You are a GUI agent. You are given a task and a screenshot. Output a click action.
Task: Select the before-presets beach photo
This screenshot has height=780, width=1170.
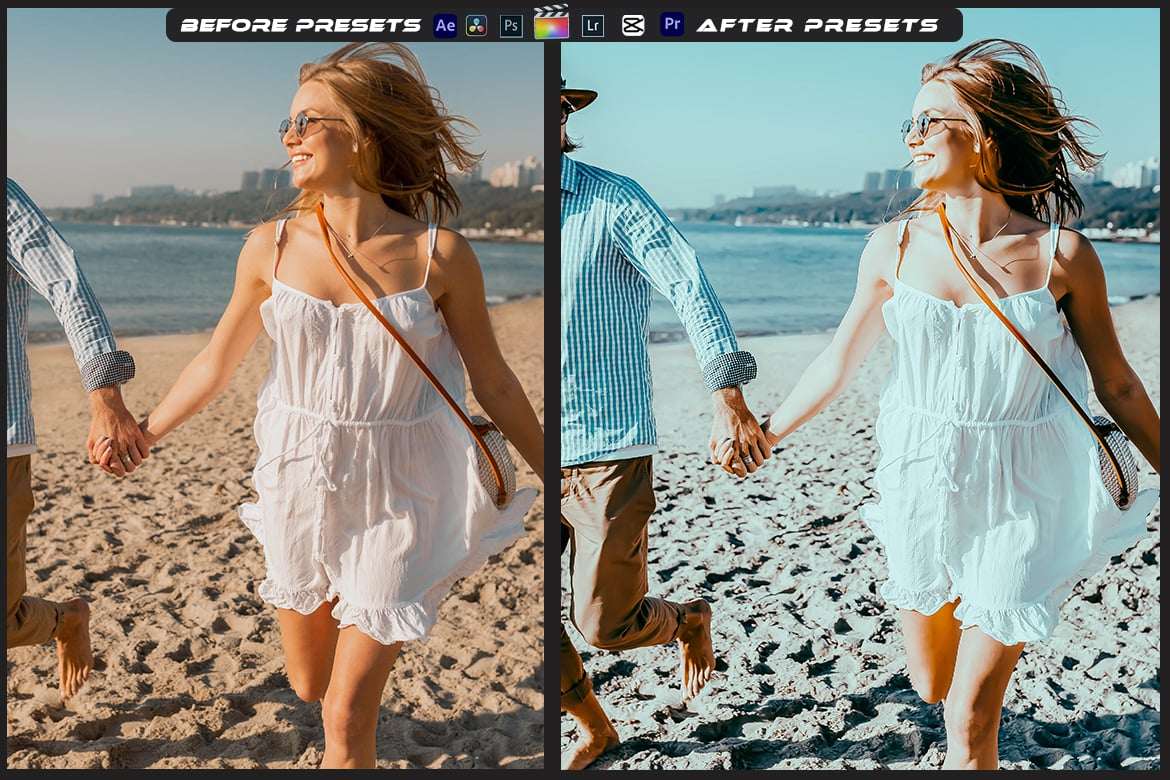click(275, 388)
